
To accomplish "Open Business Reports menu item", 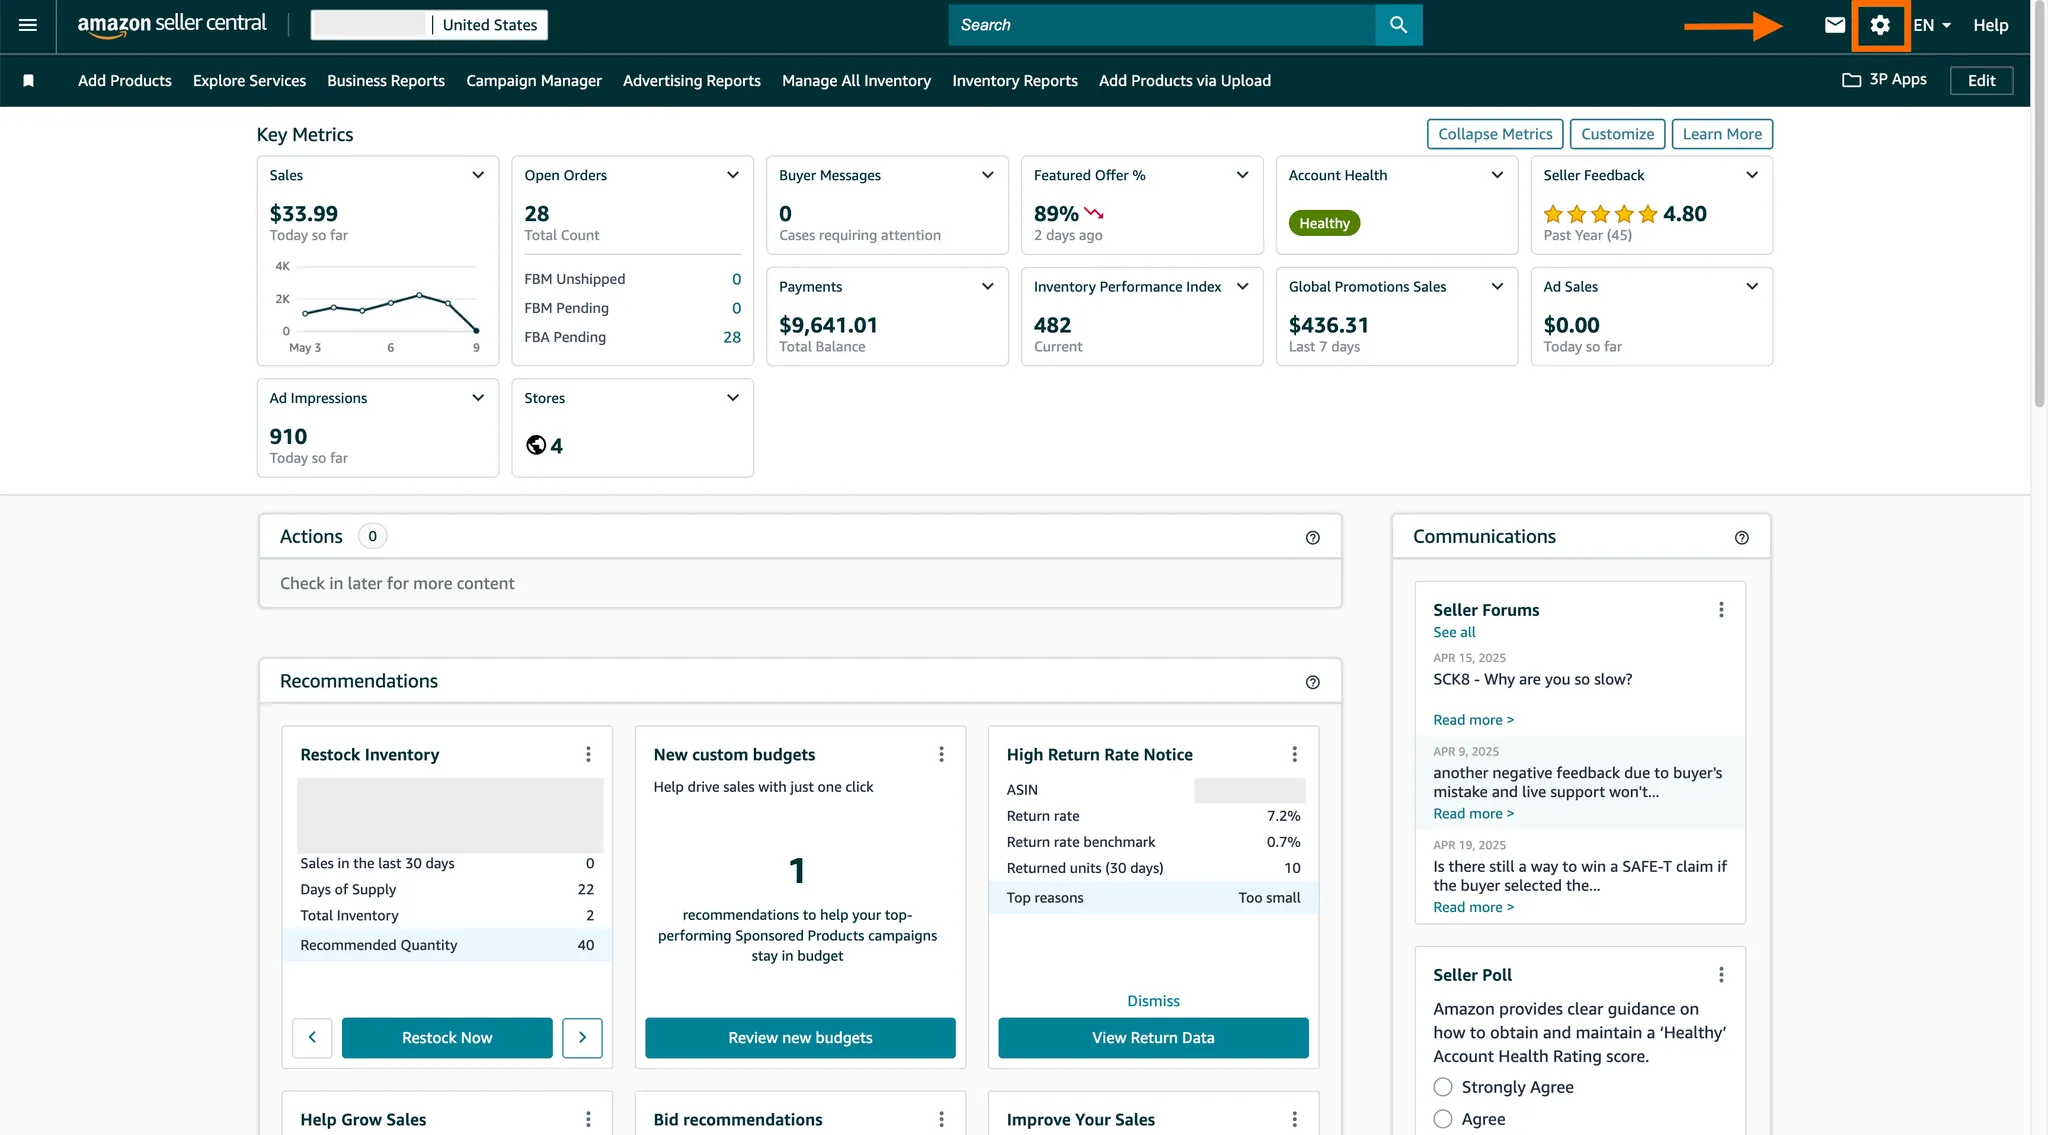I will pyautogui.click(x=386, y=81).
